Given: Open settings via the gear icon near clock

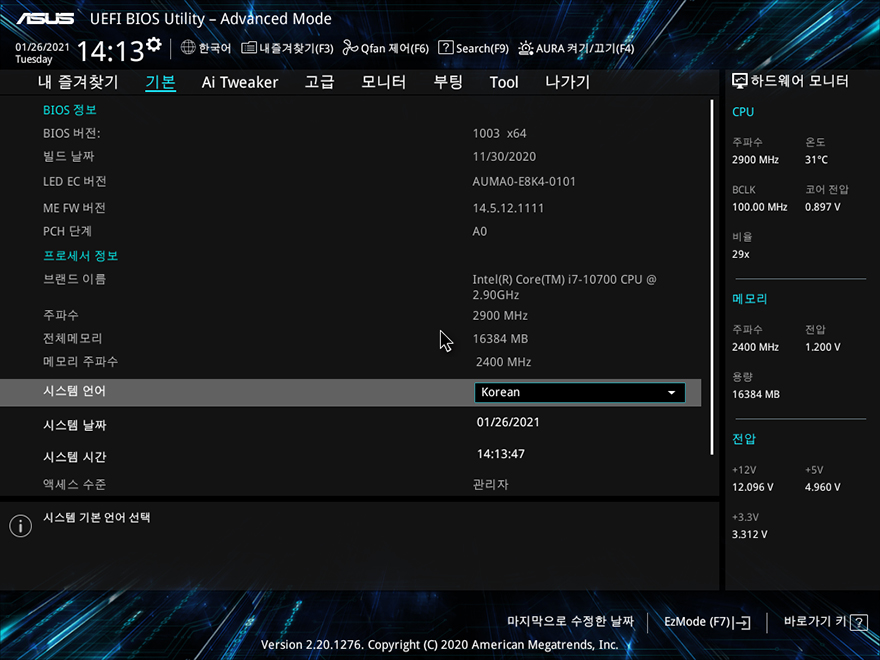Looking at the screenshot, I should tap(154, 44).
